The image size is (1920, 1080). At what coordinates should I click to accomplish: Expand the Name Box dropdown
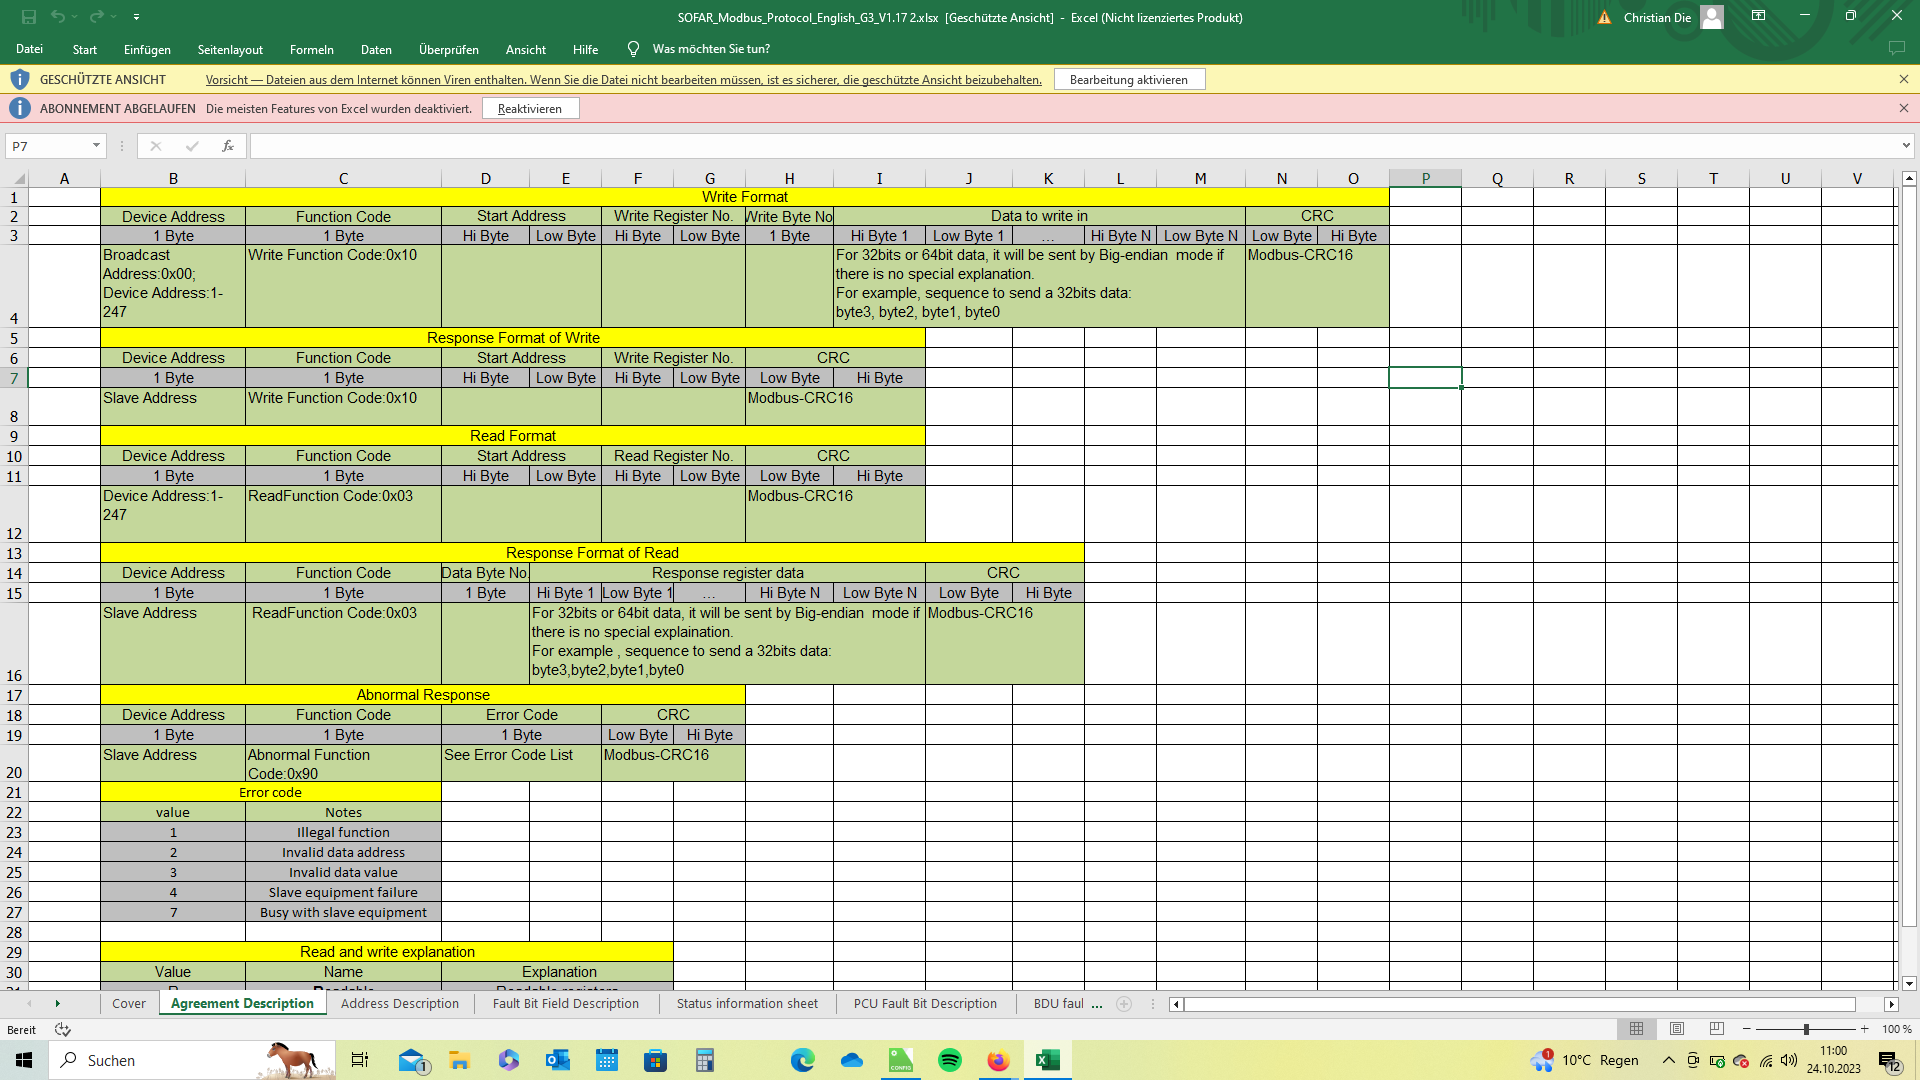(x=96, y=146)
